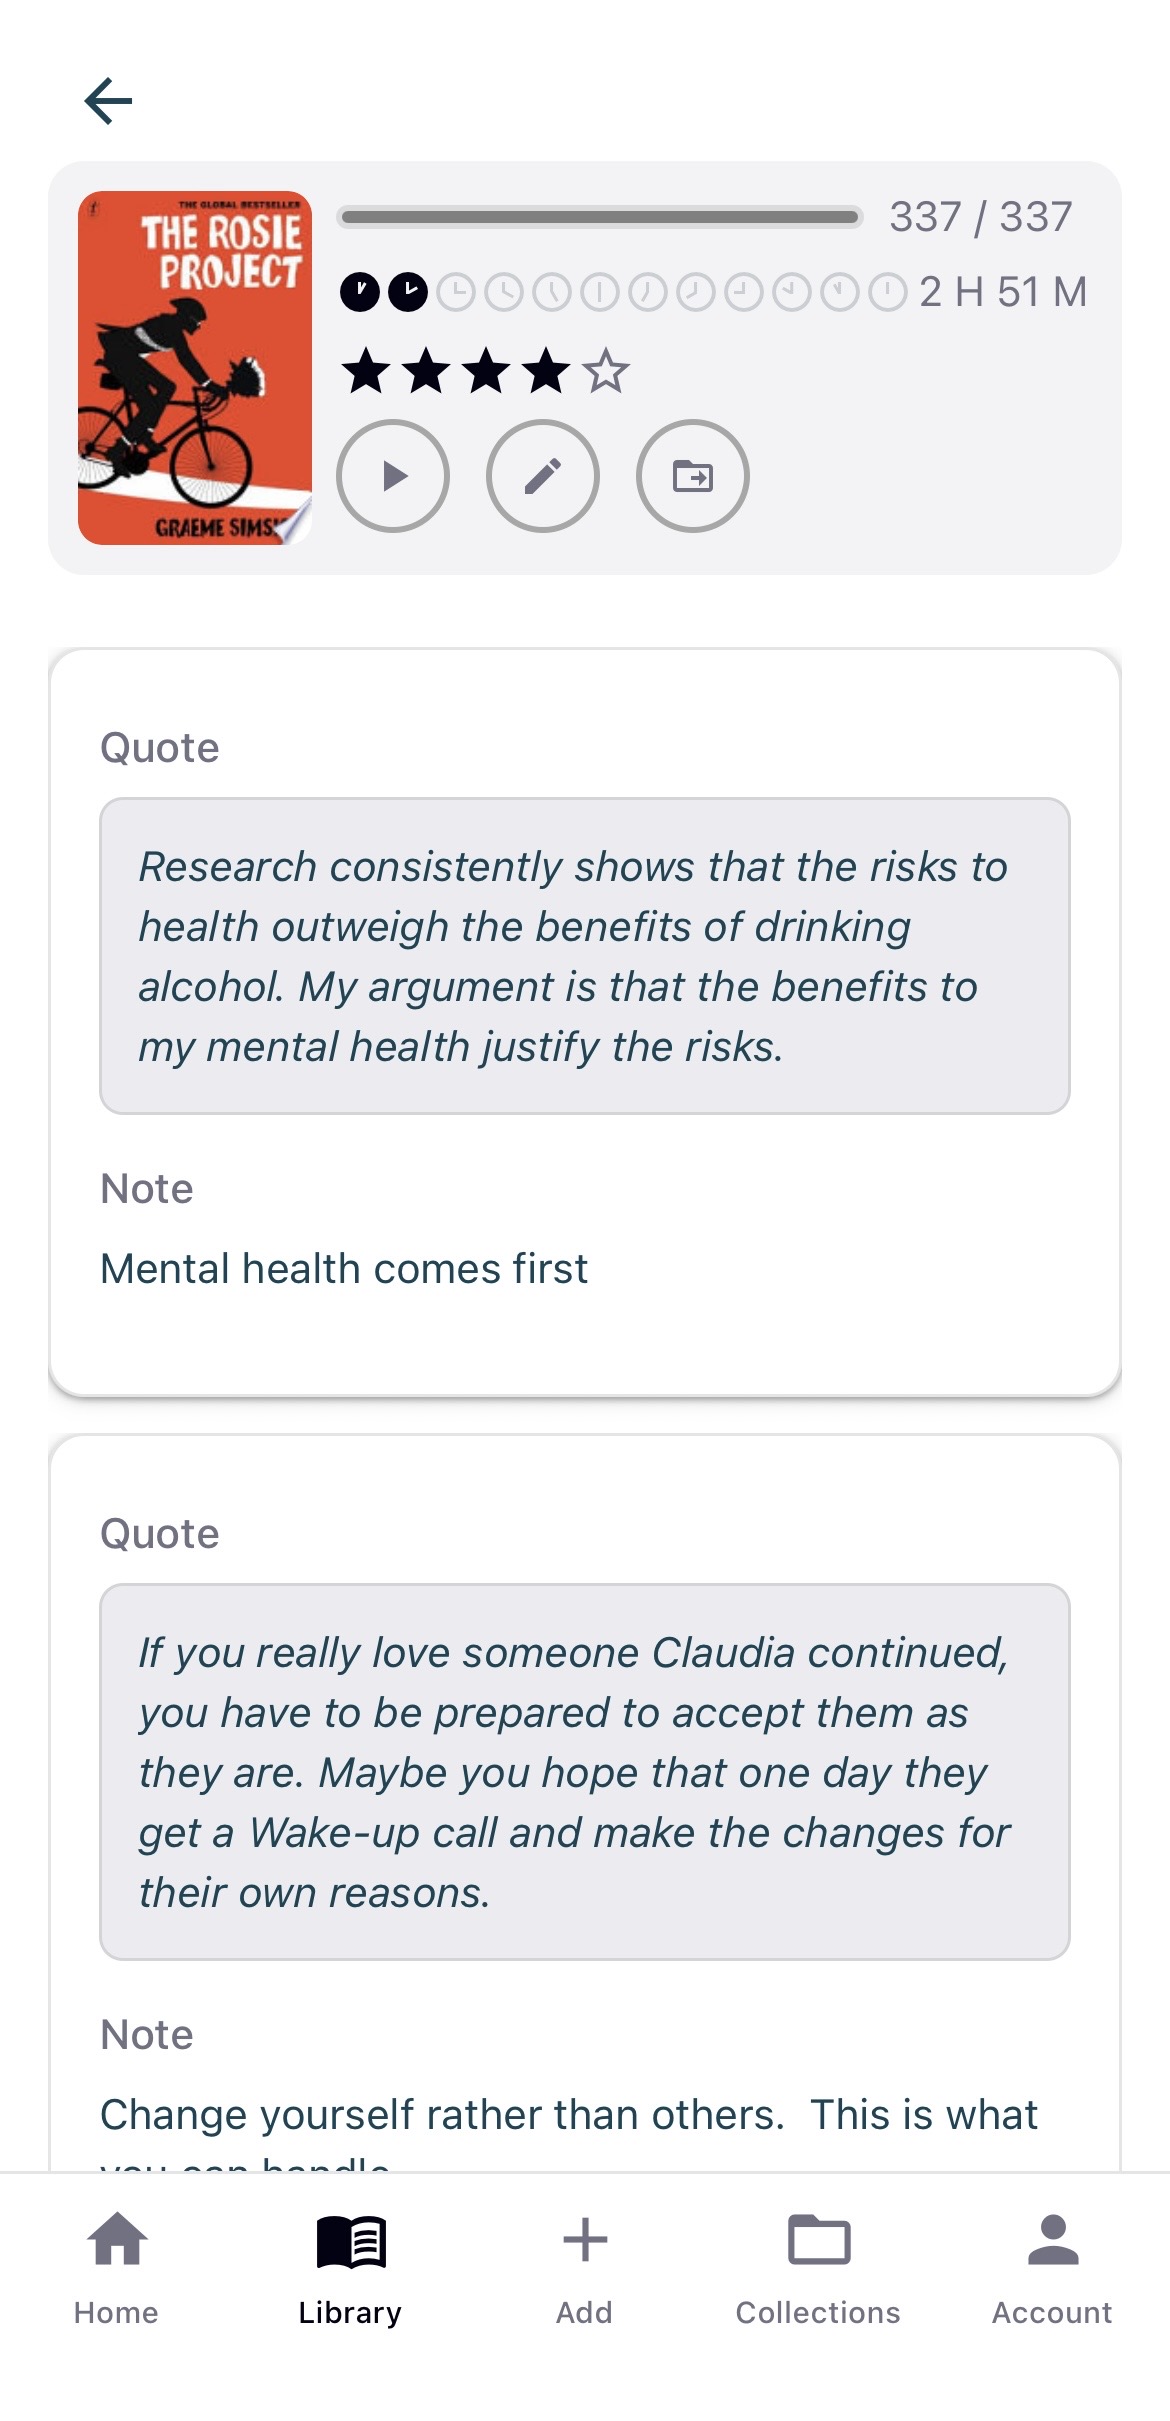The height and width of the screenshot is (2421, 1170).
Task: Tap the 'Mental health comes first' note
Action: 344,1268
